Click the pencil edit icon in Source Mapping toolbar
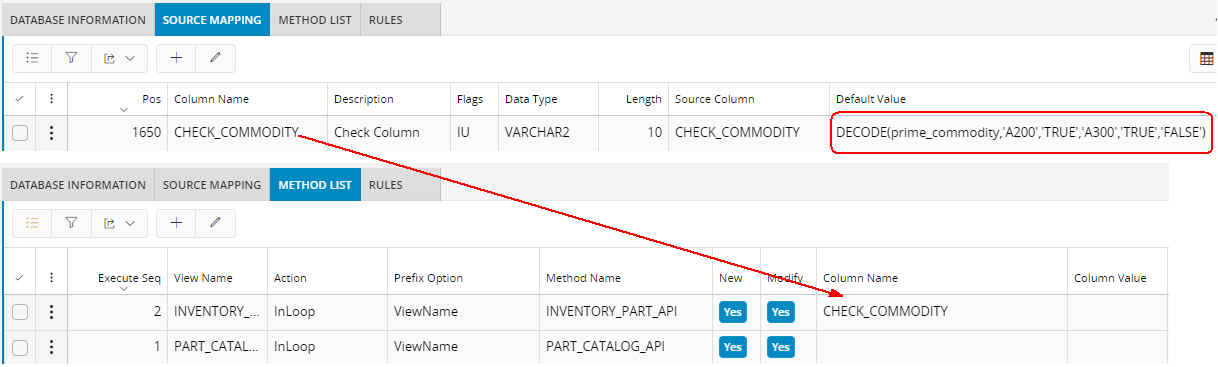 (x=215, y=58)
